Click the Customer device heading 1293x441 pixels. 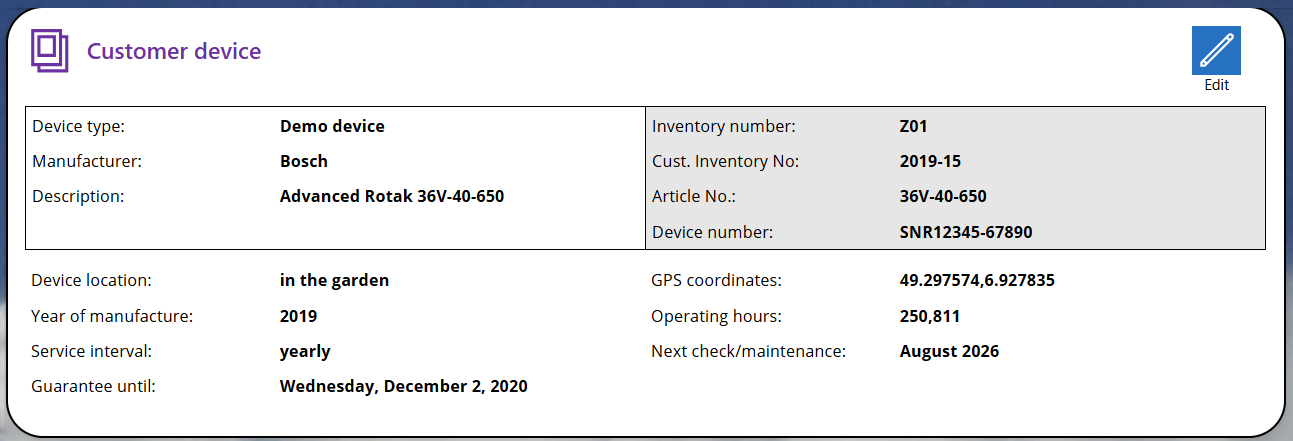[174, 51]
